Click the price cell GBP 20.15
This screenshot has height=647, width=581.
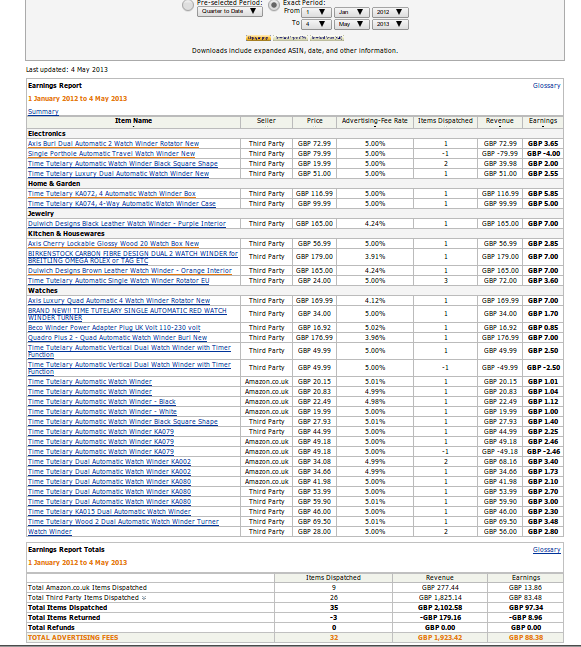(x=314, y=382)
